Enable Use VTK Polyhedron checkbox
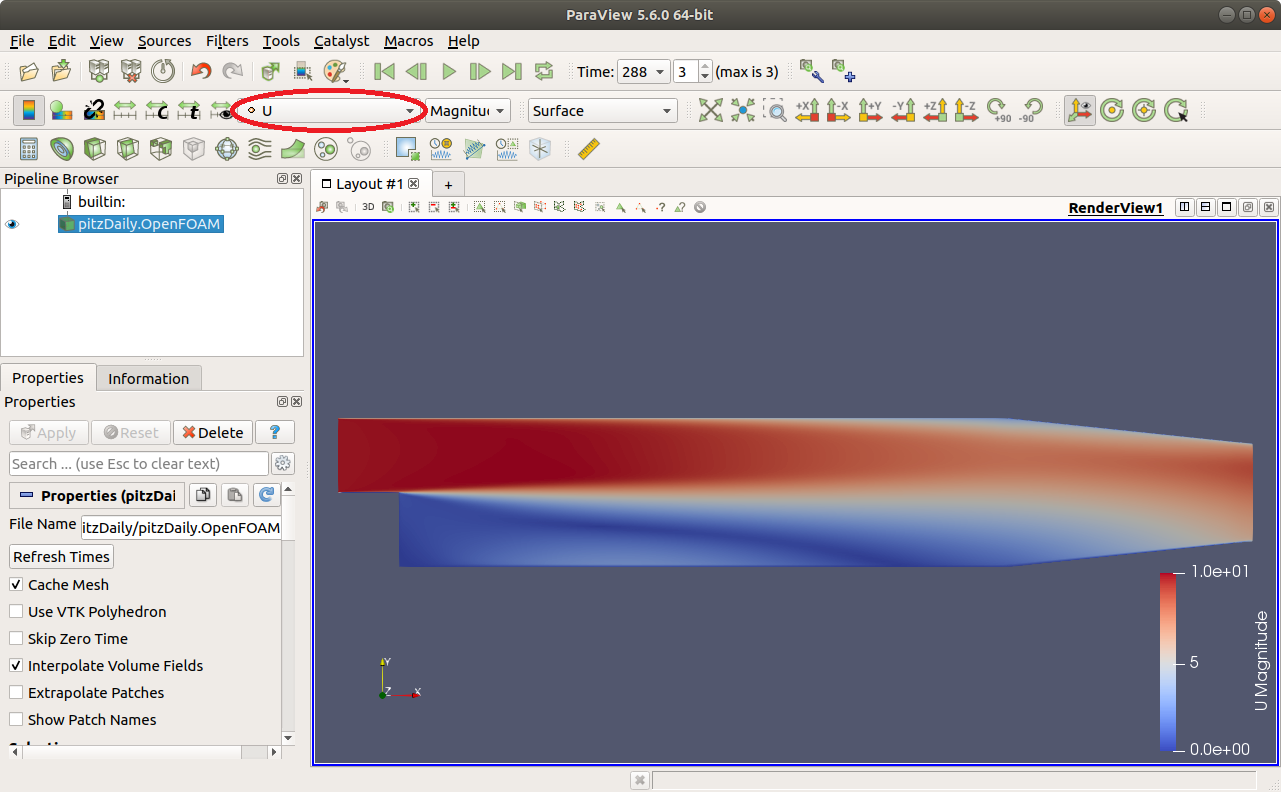Screen dimensions: 1281x792 click(x=16, y=611)
